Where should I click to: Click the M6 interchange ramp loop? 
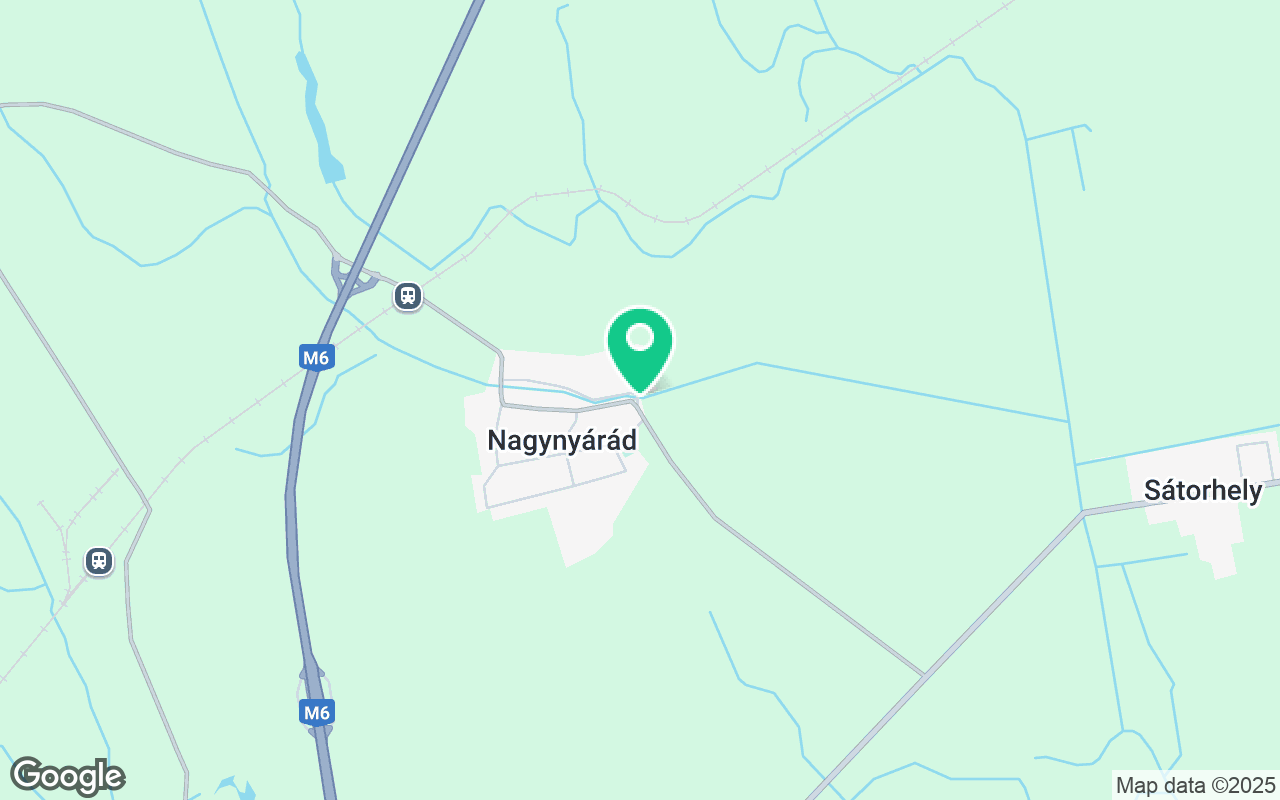click(x=352, y=280)
